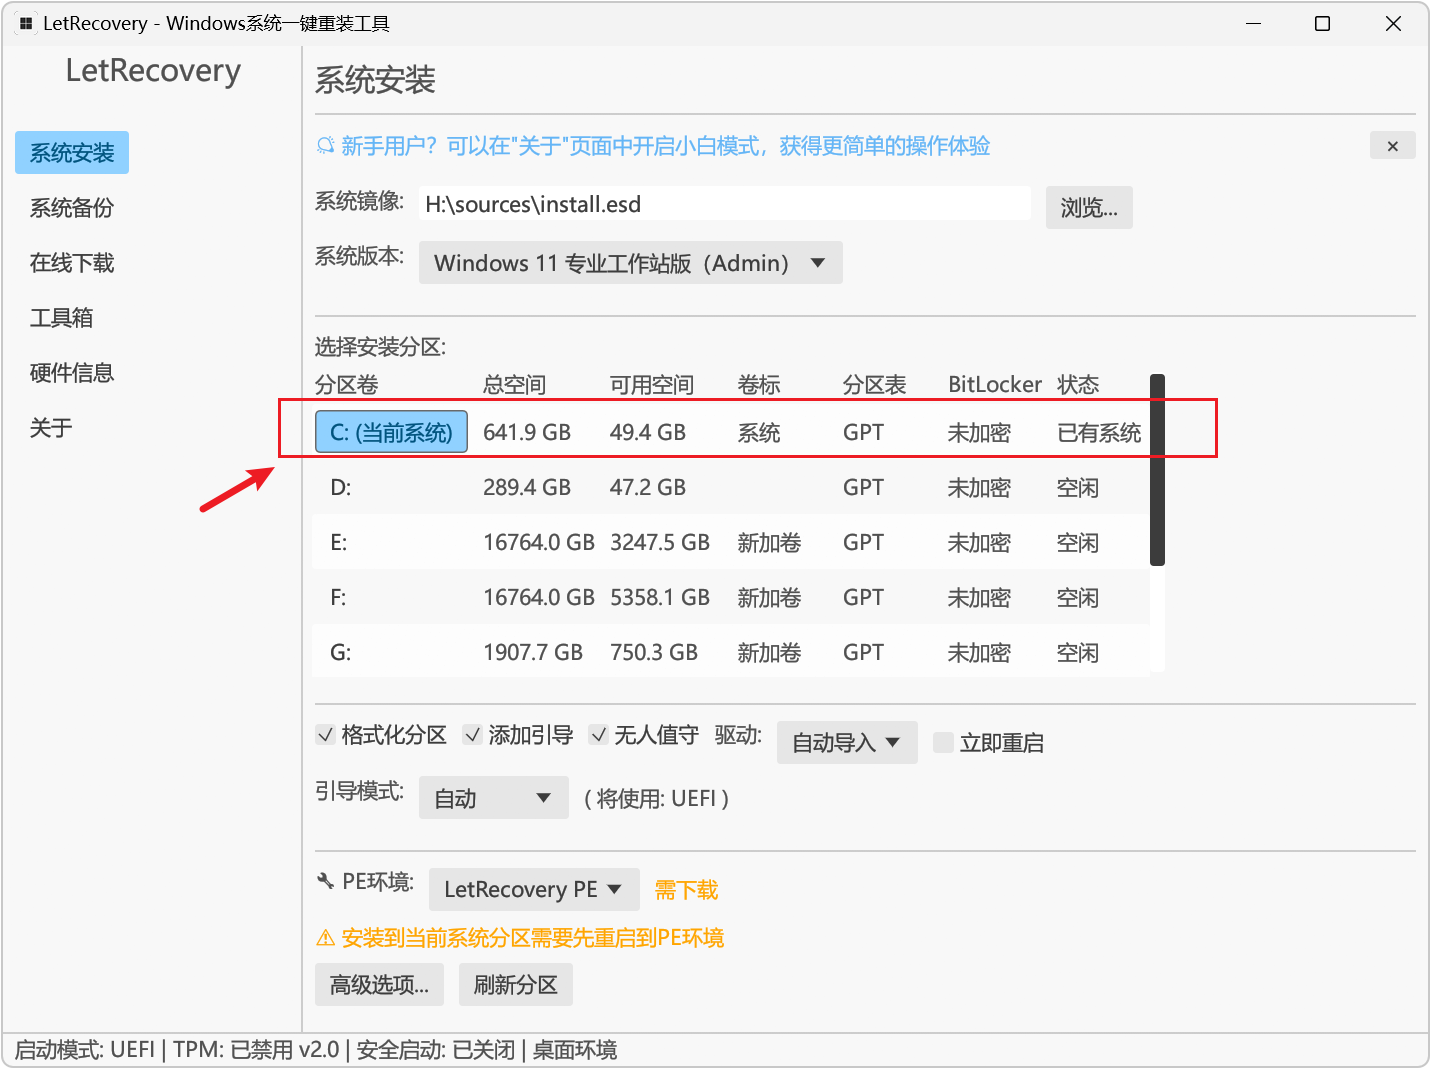
Task: Go to 系统备份 in the sidebar
Action: (72, 208)
